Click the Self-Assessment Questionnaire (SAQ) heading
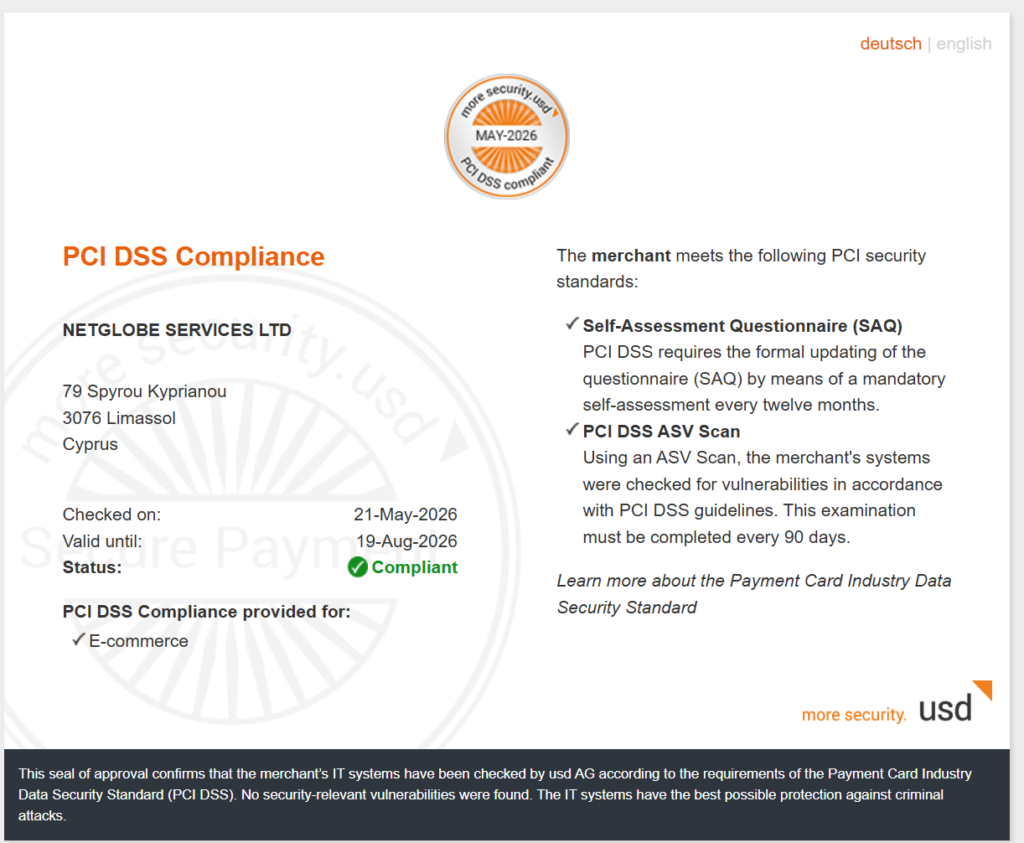The width and height of the screenshot is (1024, 843). click(743, 326)
